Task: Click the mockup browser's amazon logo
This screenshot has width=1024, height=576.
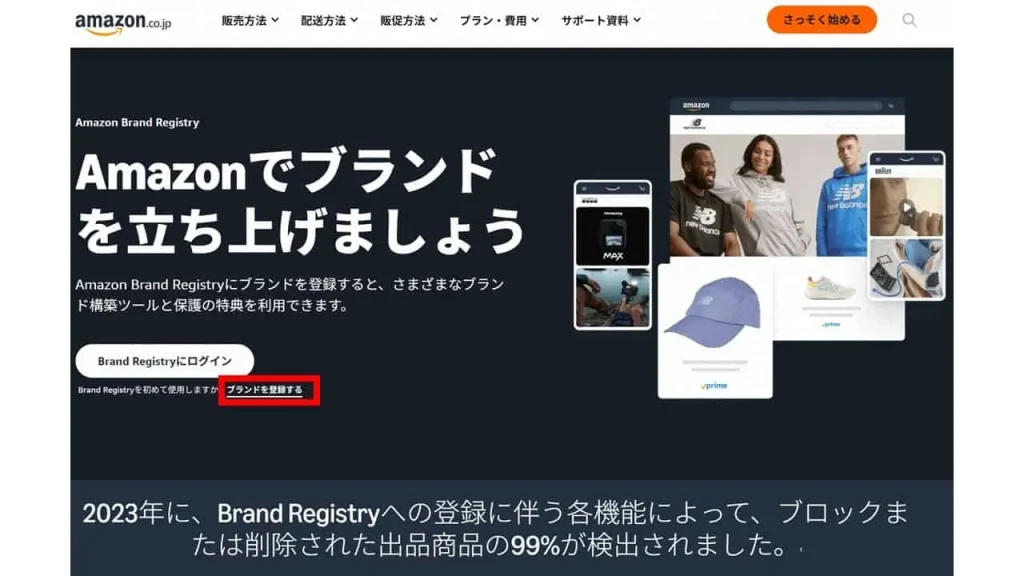Action: click(696, 106)
